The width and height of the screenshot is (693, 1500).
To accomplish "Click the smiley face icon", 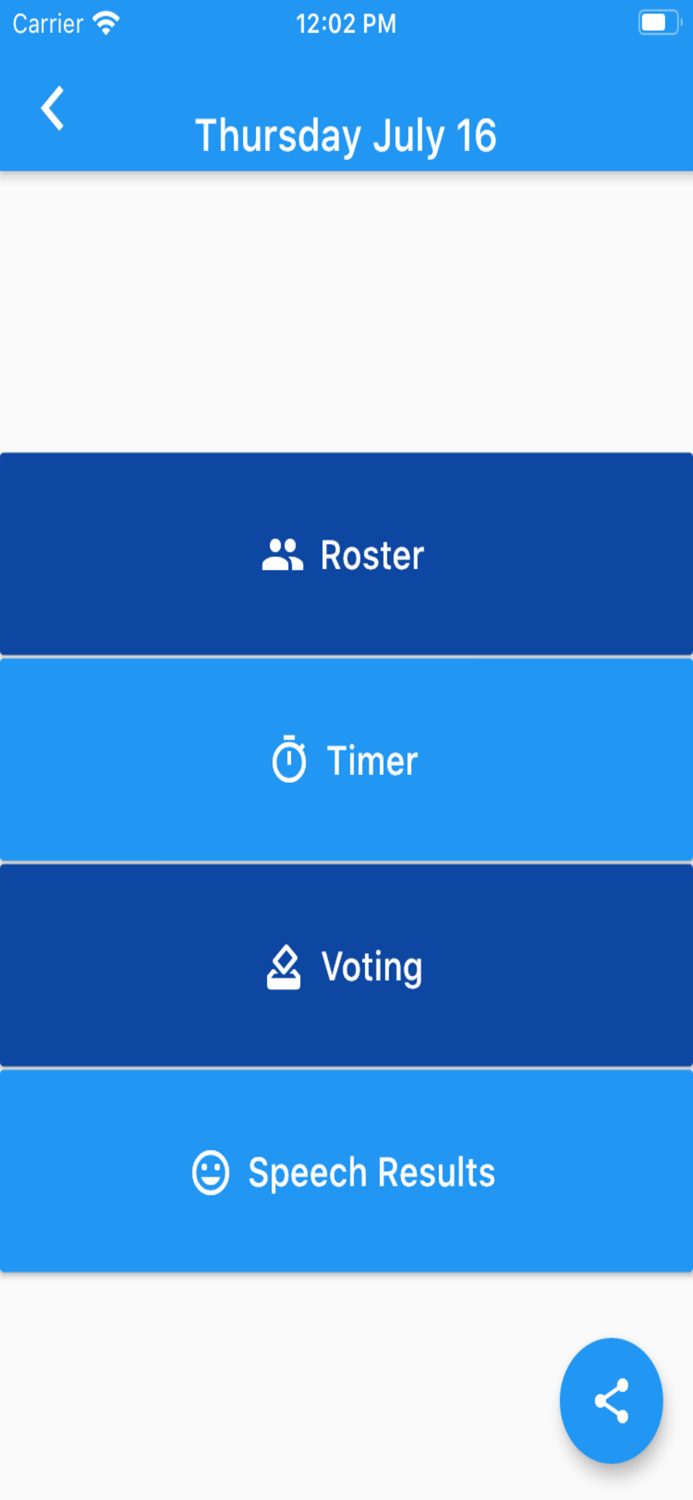I will (210, 1172).
